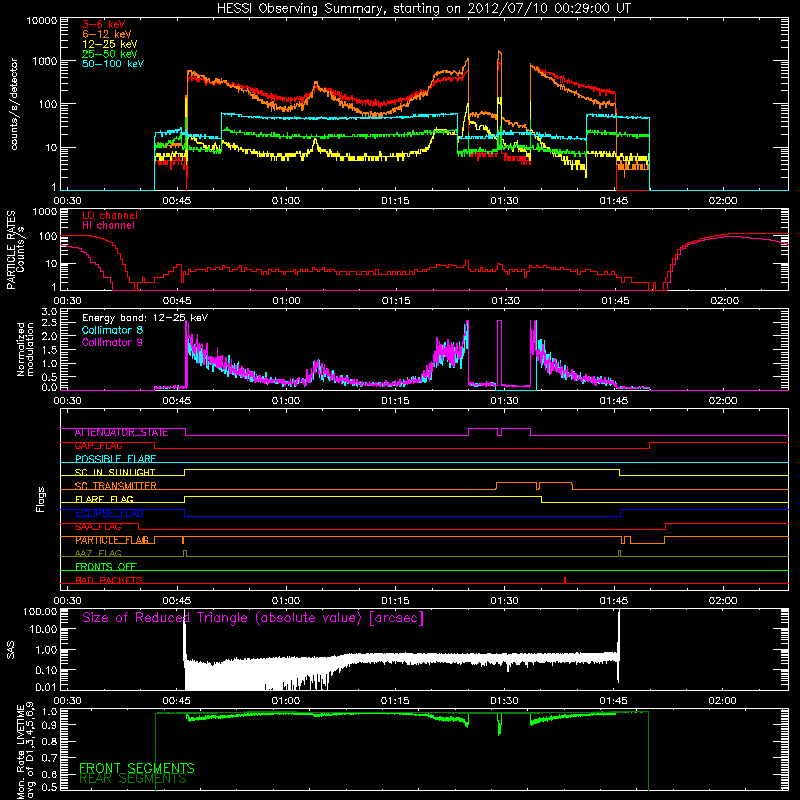Click the counts/s/detector axis label

coord(14,104)
